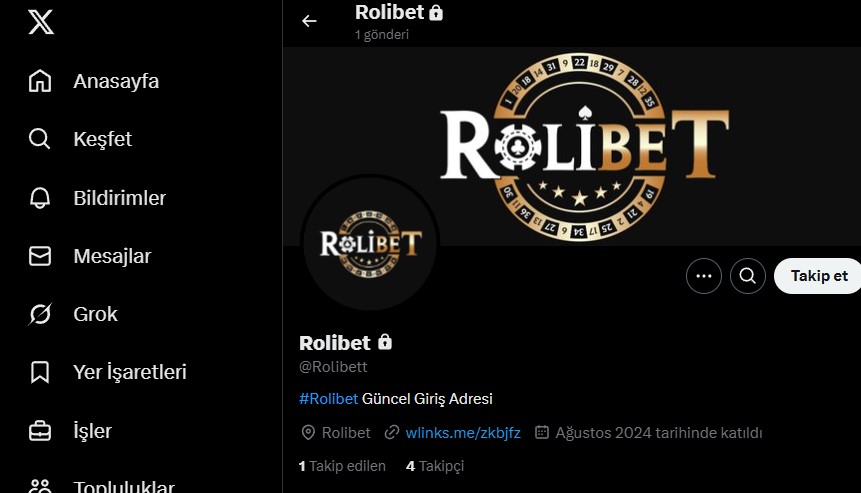
Task: Open Mesajlar envelope icon
Action: pyautogui.click(x=40, y=256)
